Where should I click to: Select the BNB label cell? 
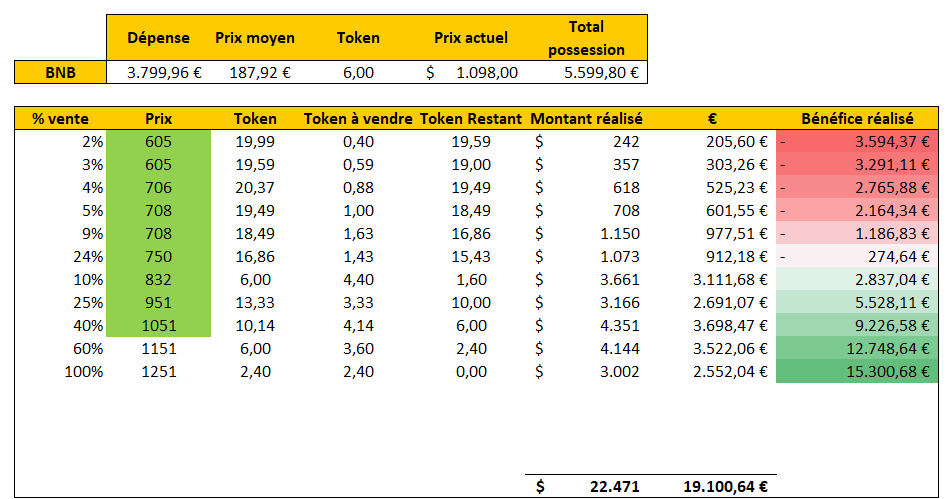pos(60,72)
